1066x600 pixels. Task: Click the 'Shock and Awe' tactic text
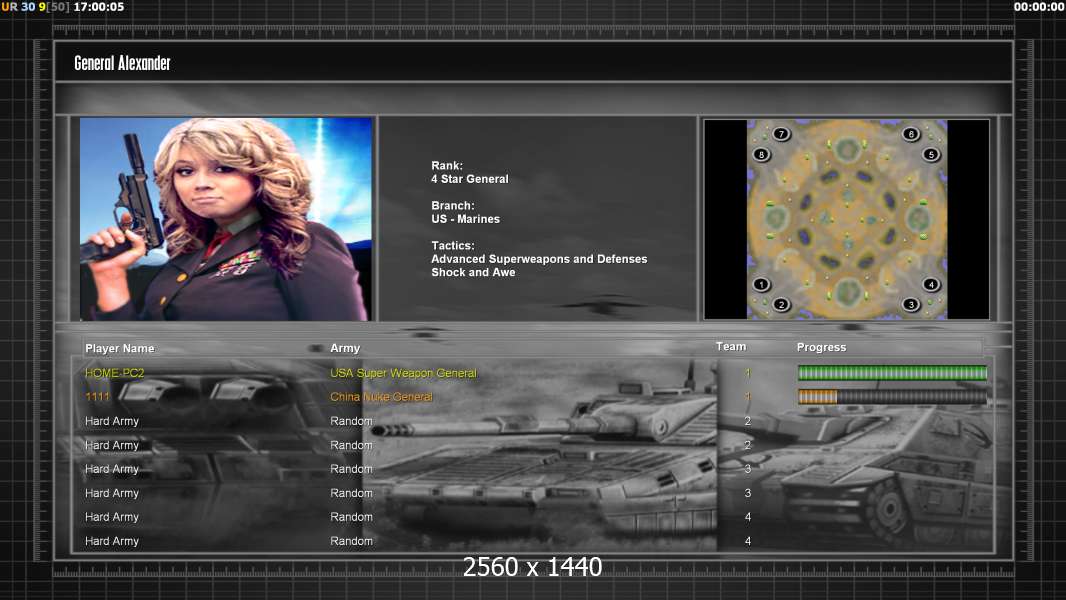(x=473, y=272)
